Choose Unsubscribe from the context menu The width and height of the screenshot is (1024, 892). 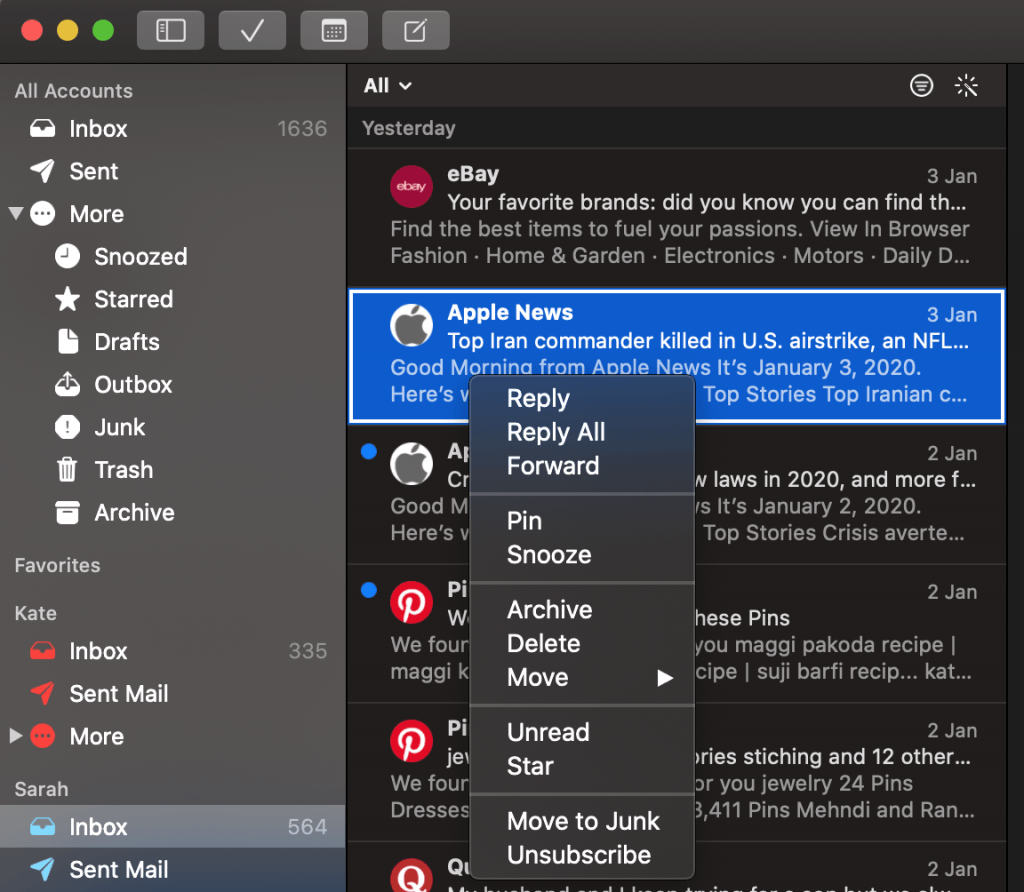582,855
